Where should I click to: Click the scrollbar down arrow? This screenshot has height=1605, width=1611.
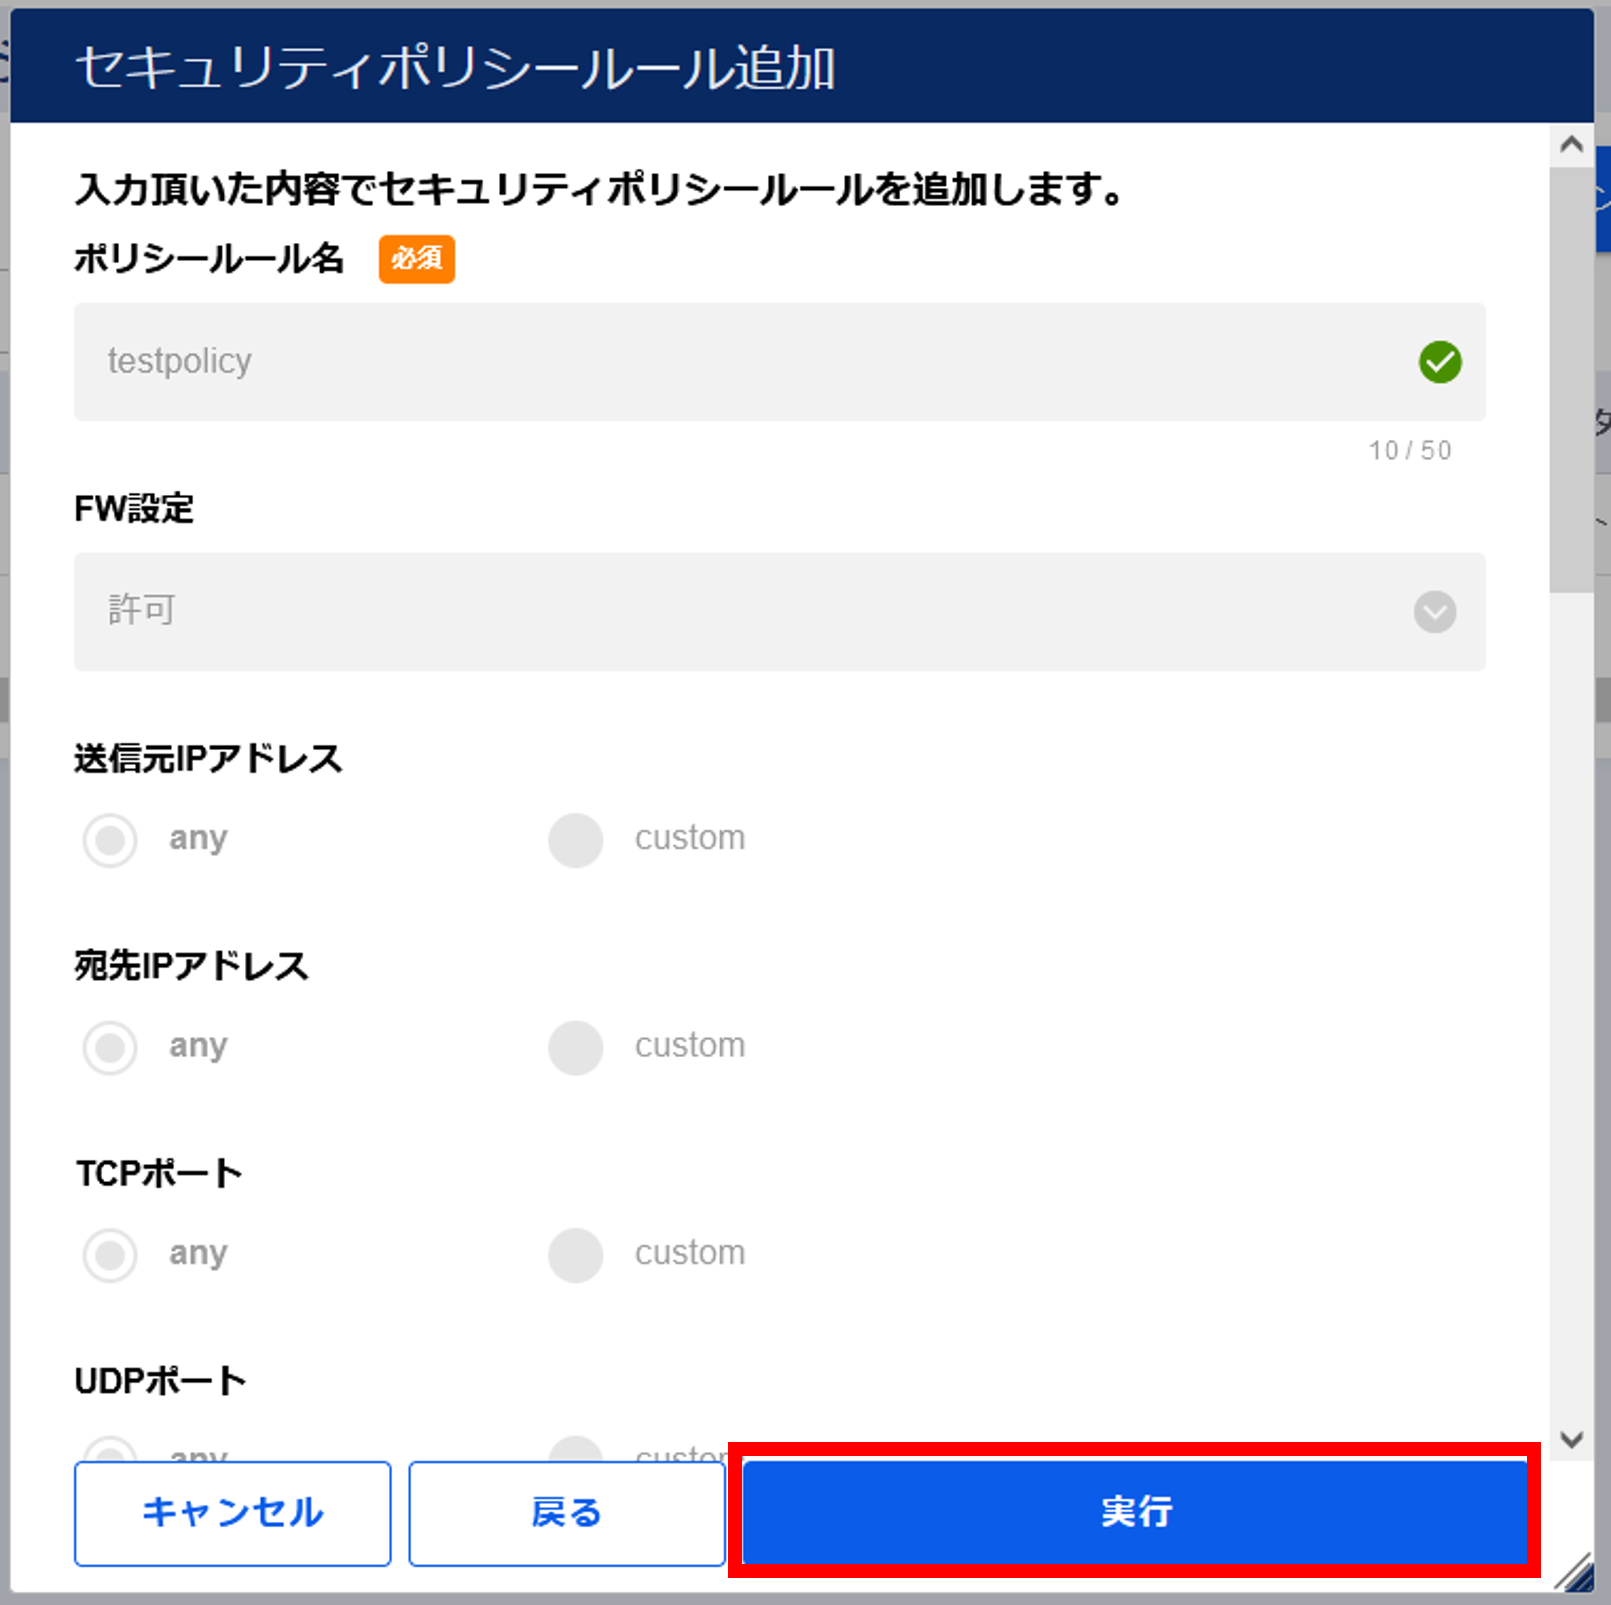click(1571, 1440)
